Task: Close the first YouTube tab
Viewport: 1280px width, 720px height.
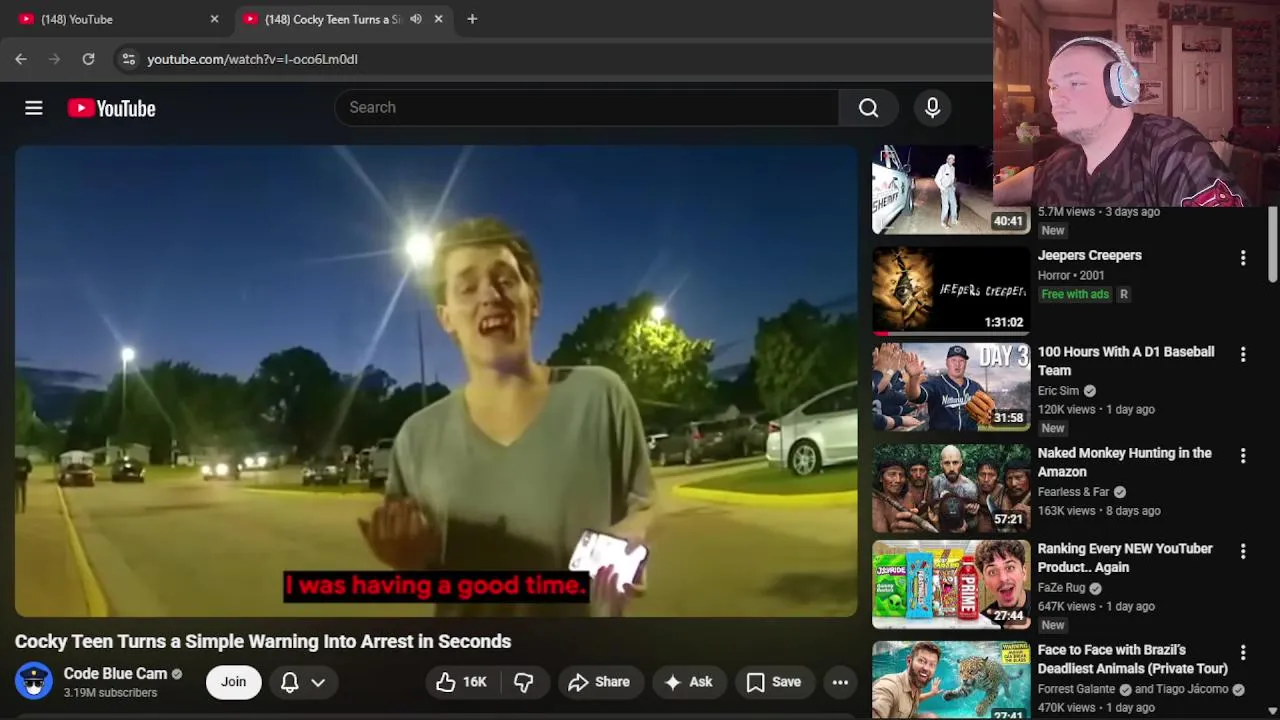Action: pos(214,19)
